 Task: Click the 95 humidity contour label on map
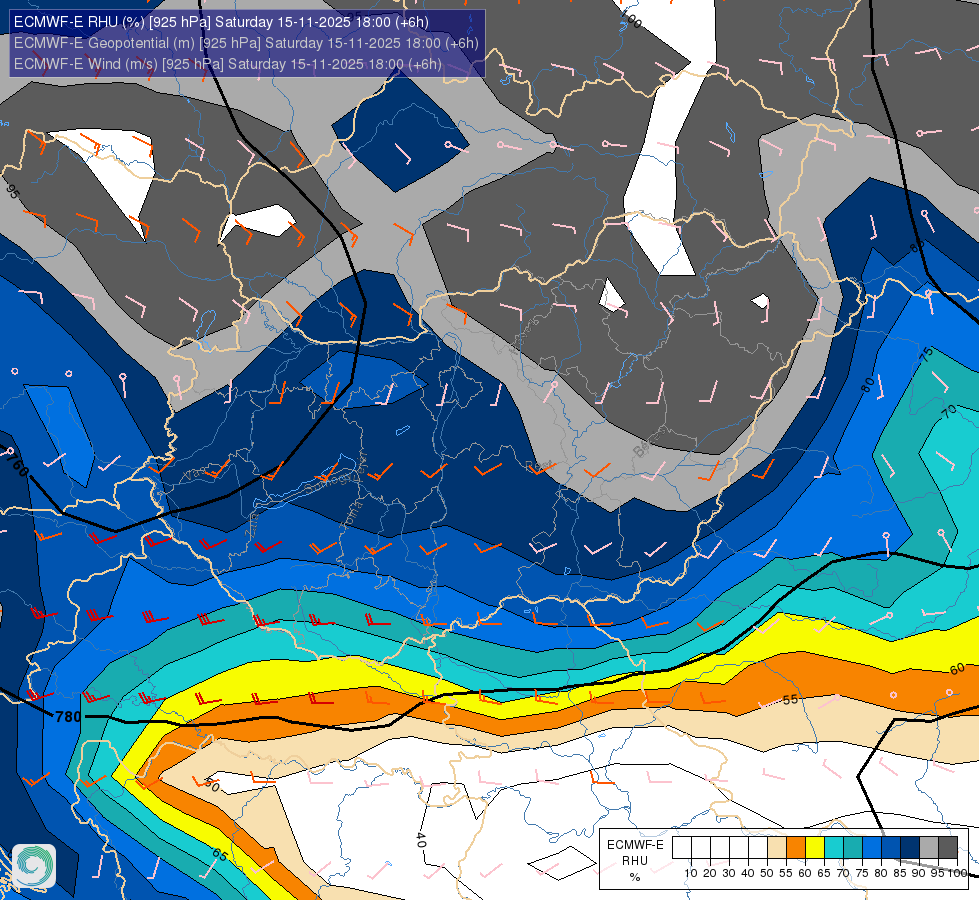point(13,192)
